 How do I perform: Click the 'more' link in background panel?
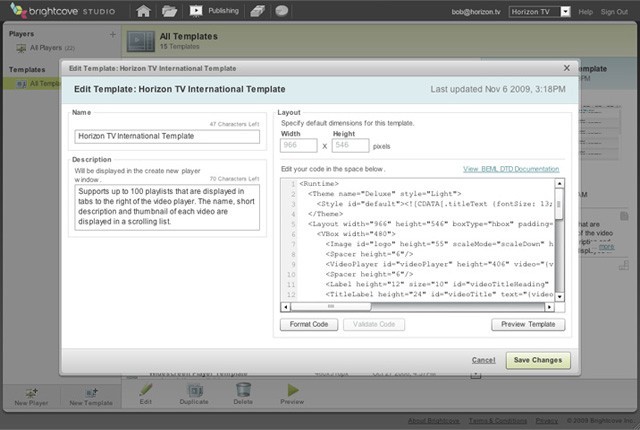tap(607, 246)
